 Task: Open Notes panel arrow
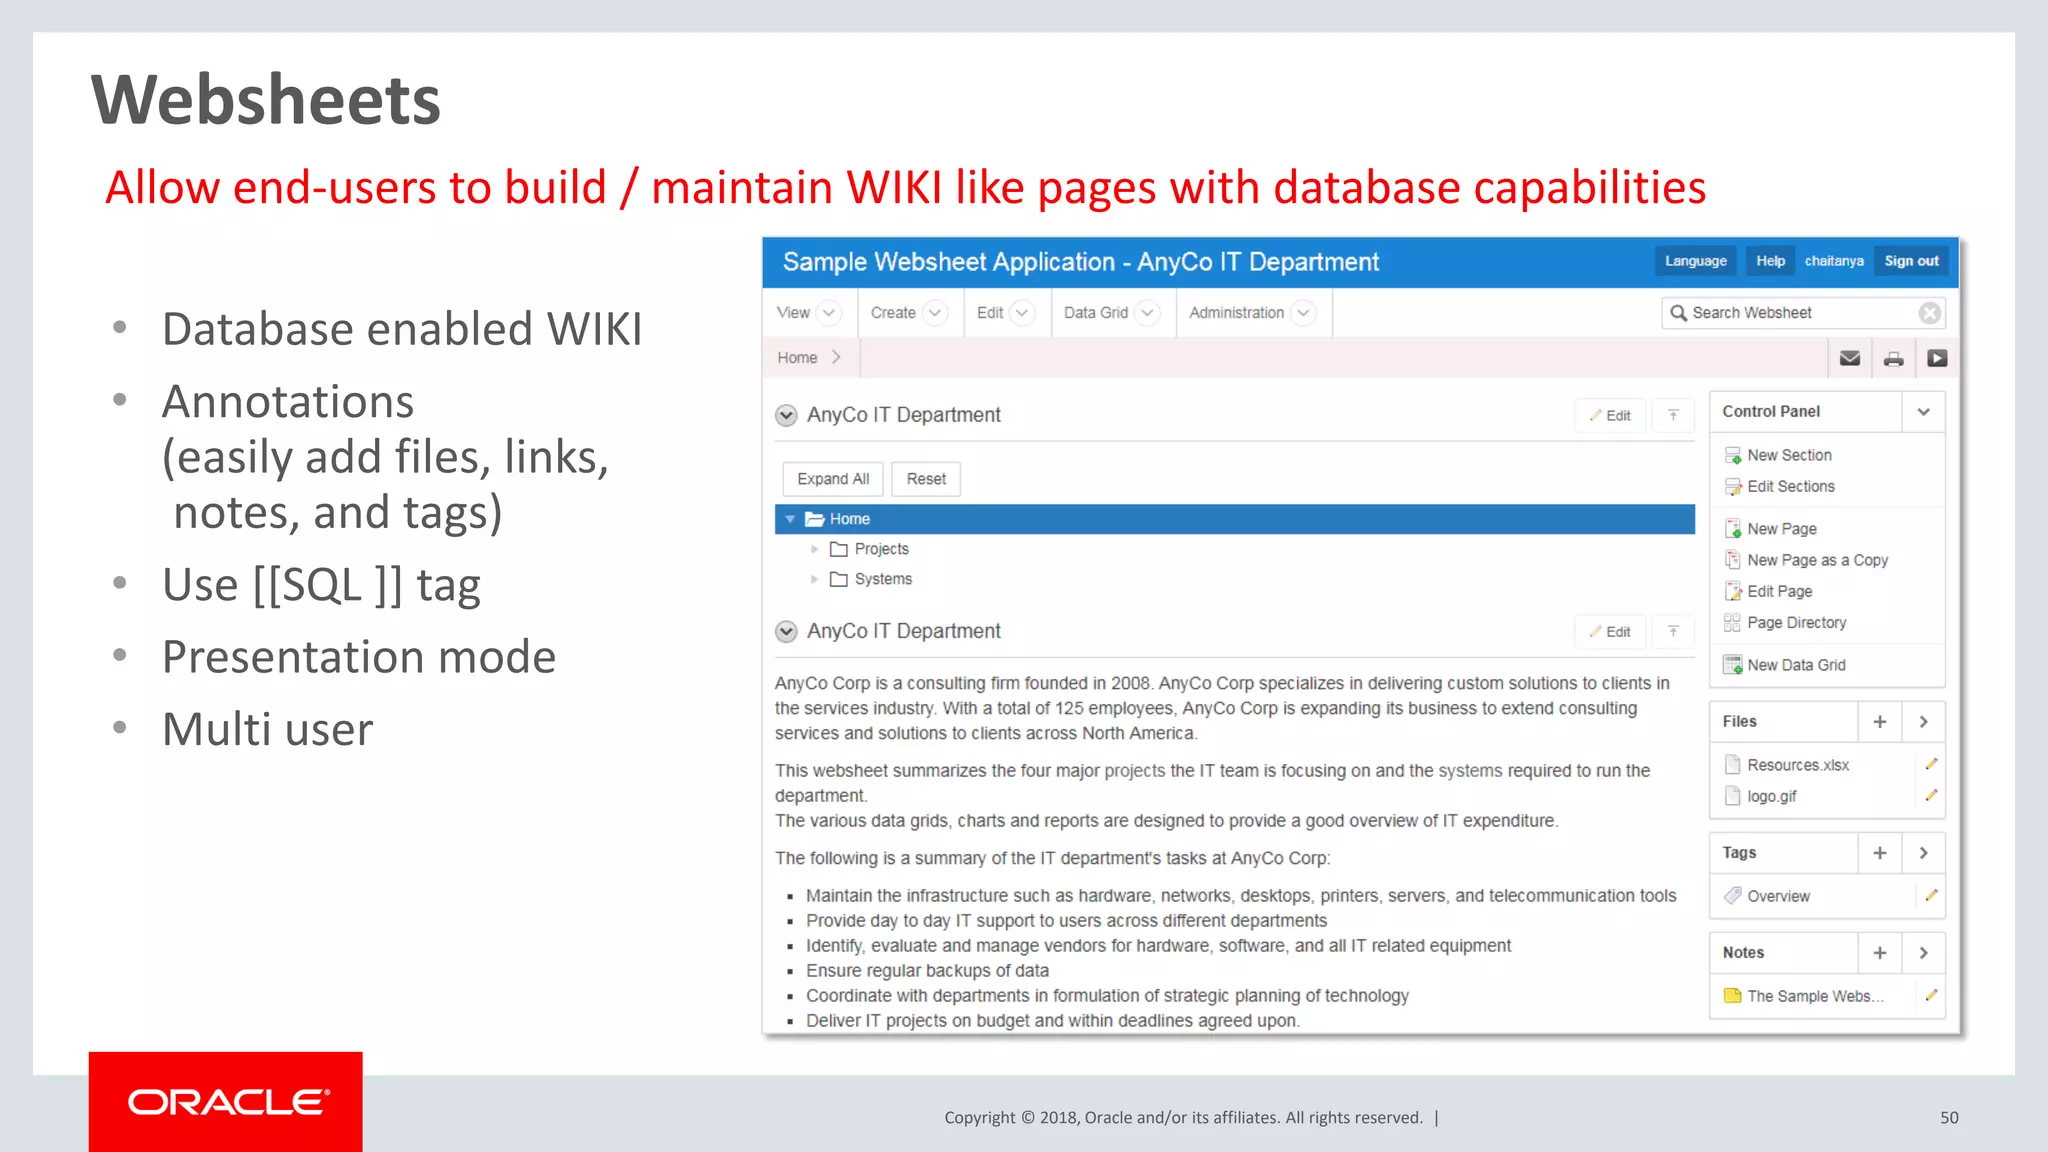[1923, 953]
